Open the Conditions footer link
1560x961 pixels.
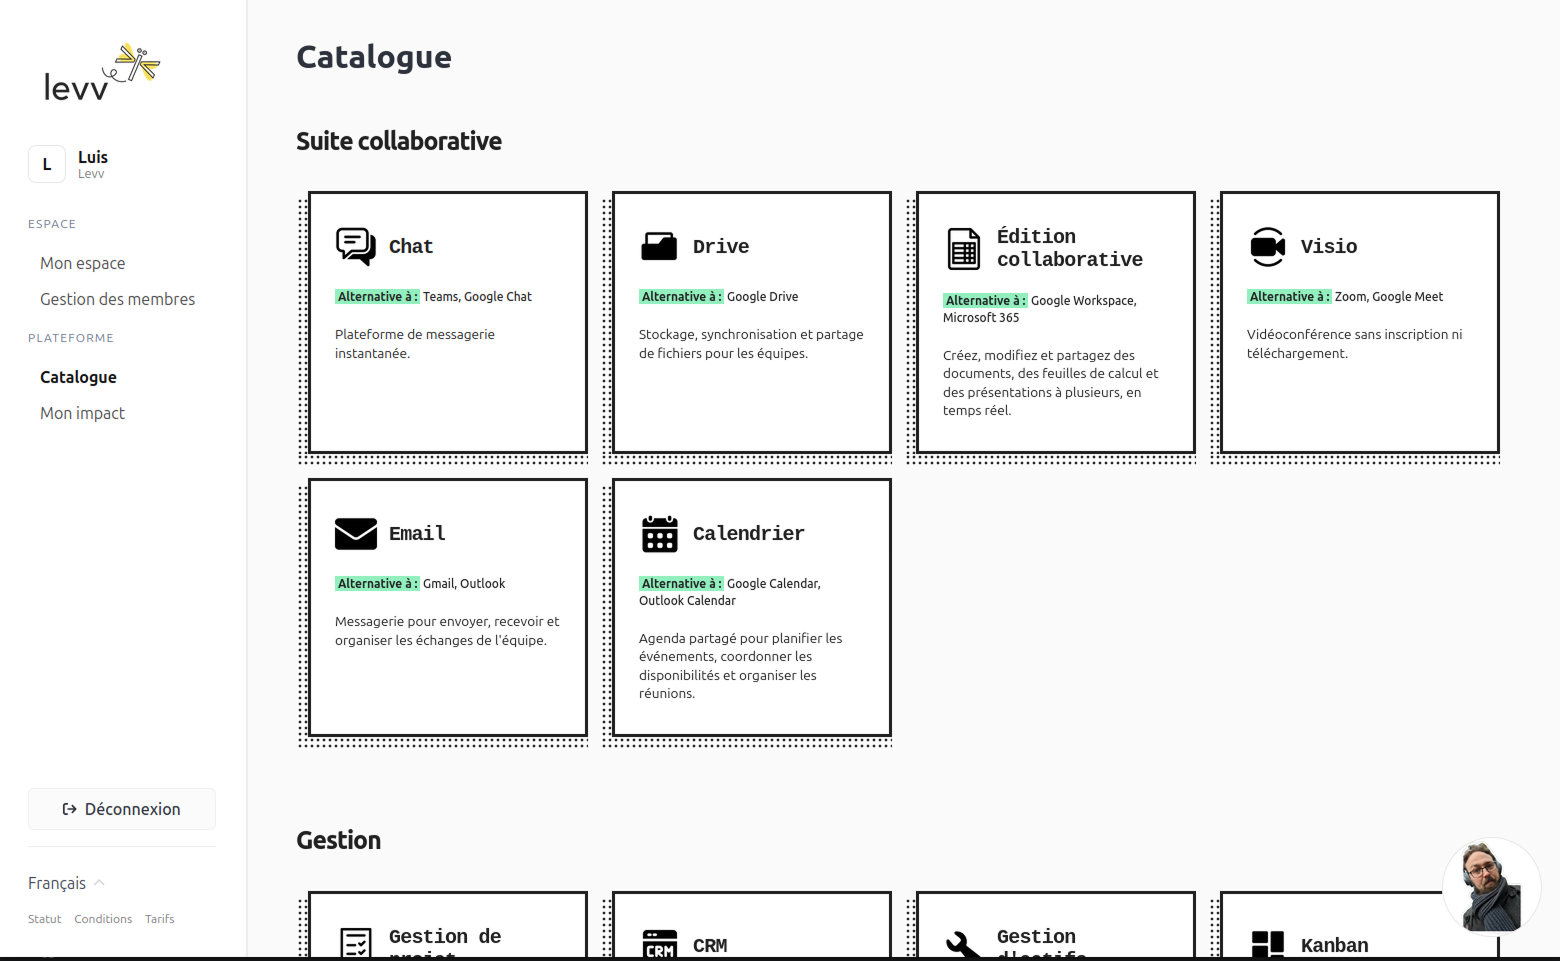point(103,919)
